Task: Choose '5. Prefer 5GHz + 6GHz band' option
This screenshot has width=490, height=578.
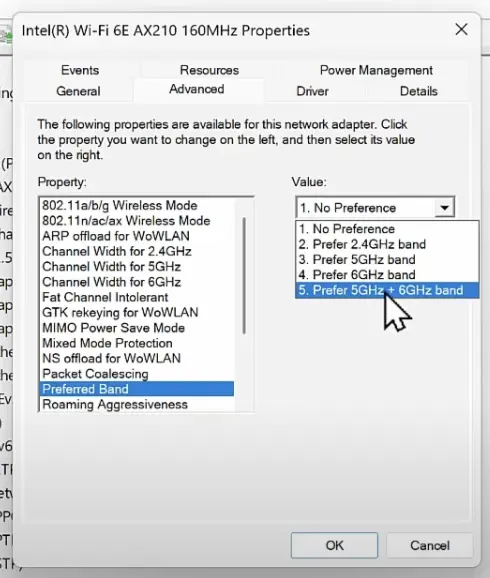Action: (x=387, y=290)
